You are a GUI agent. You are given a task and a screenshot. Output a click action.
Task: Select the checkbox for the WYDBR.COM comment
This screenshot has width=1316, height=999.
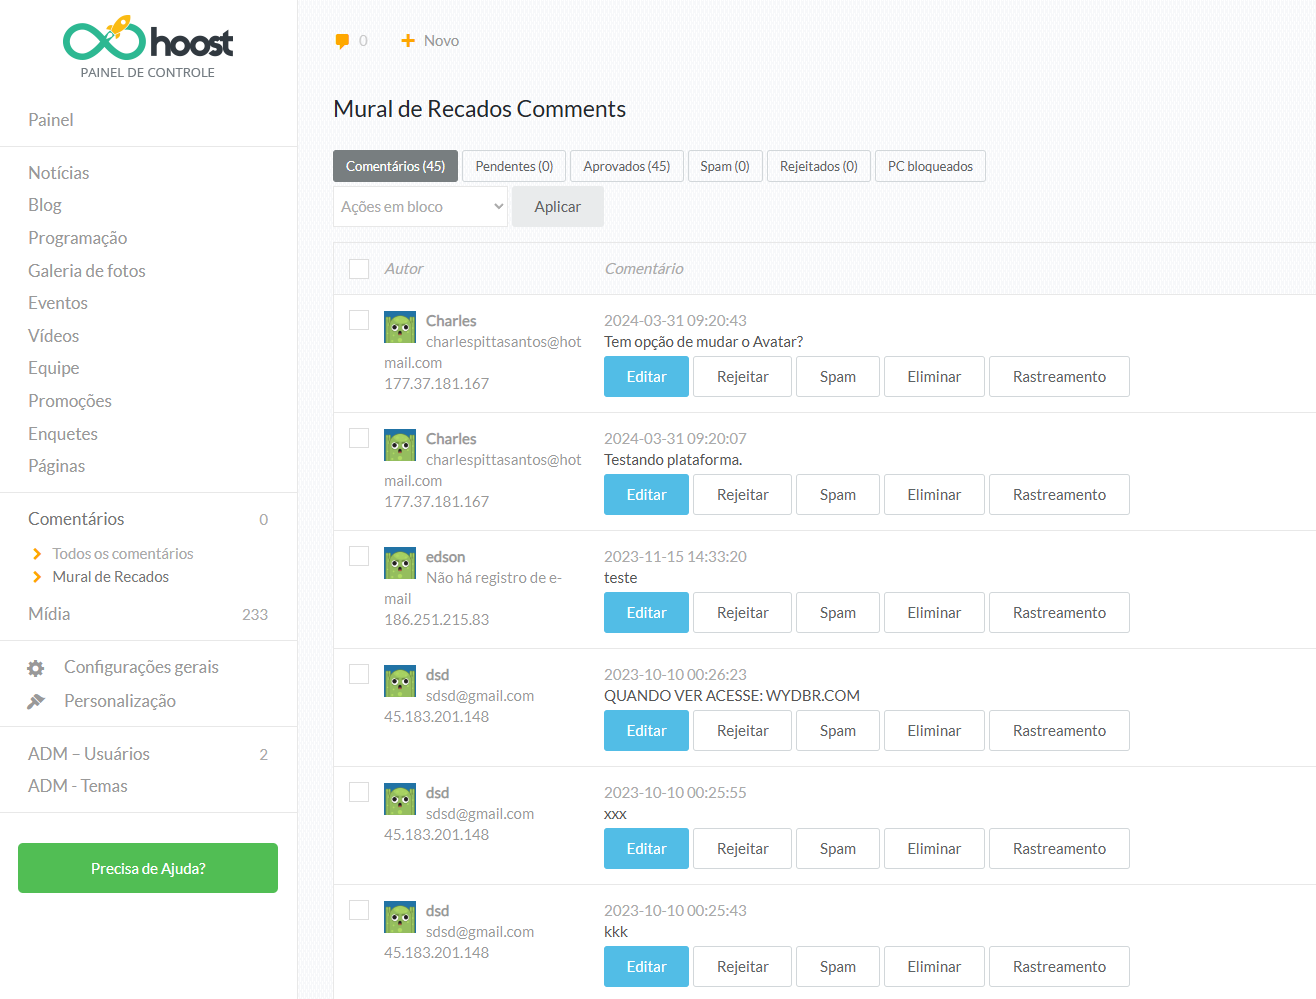(359, 674)
